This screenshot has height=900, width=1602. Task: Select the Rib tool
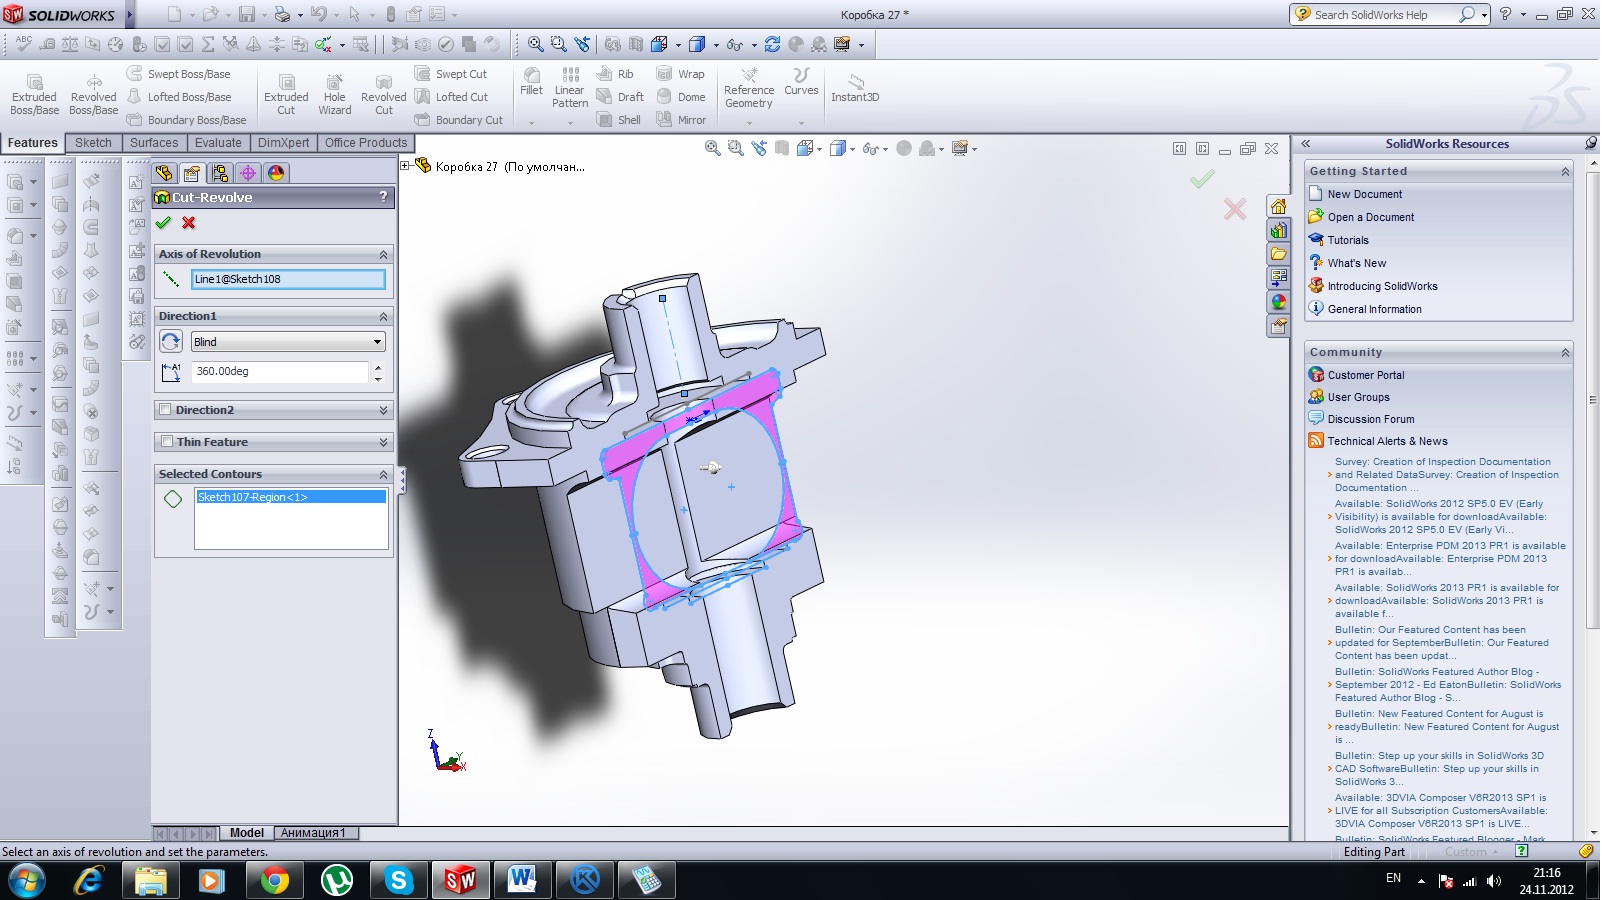point(615,74)
